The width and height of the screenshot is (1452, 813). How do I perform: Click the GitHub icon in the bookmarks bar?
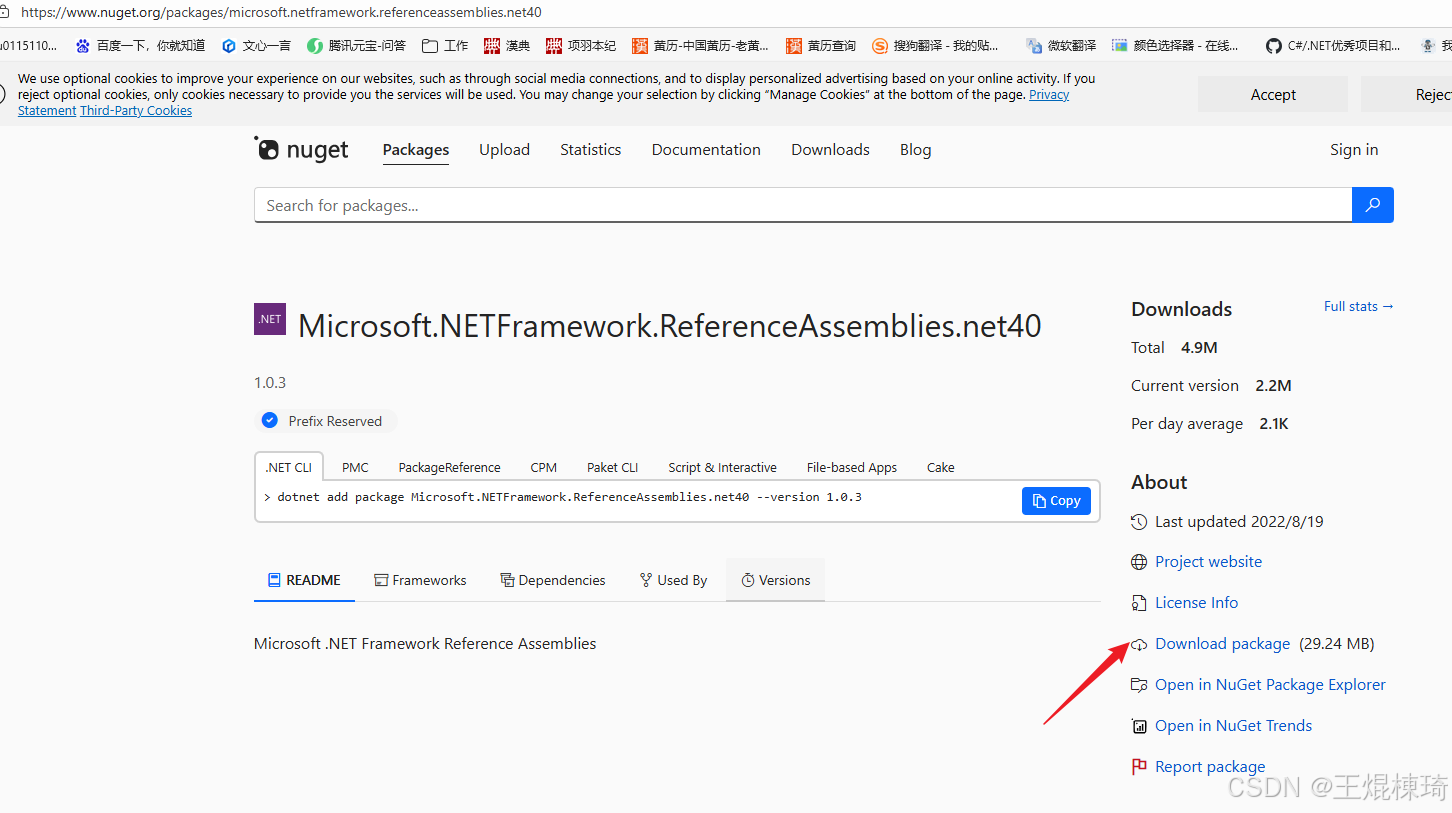1274,44
